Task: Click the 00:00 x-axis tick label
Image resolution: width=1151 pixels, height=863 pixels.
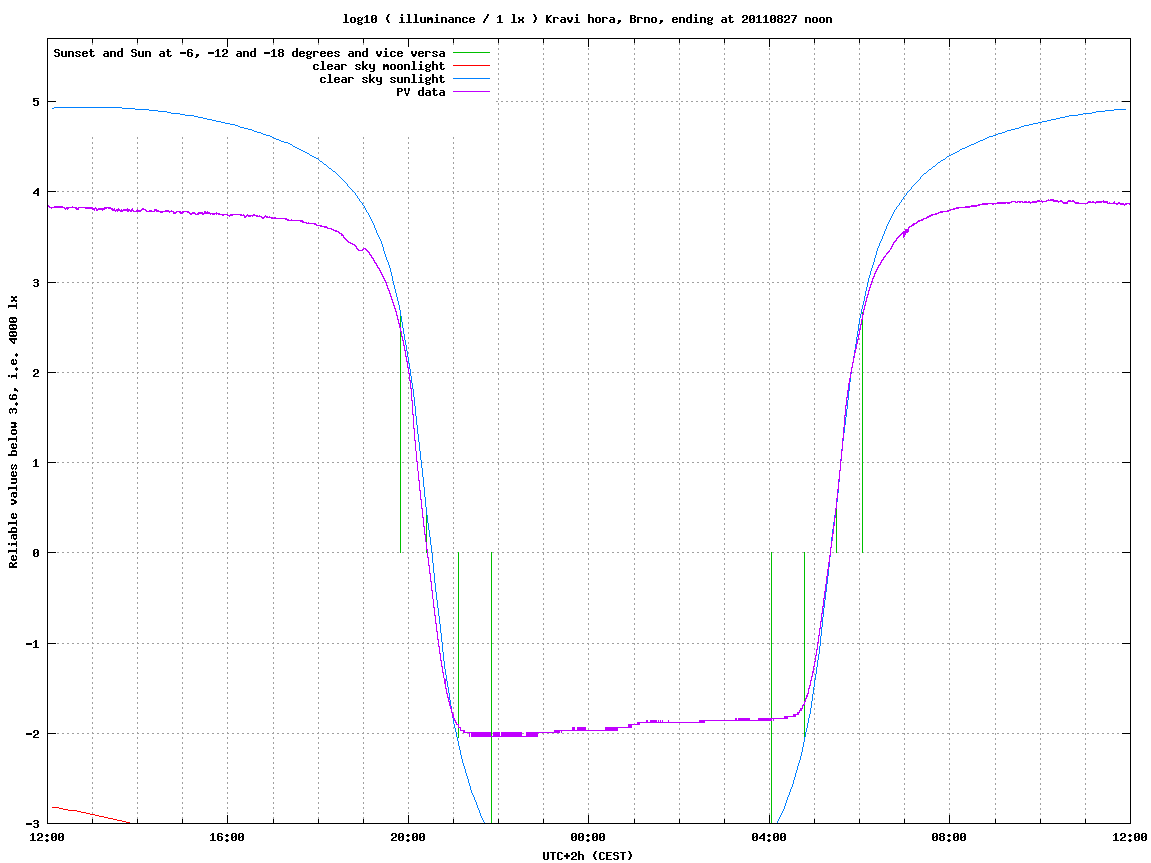Action: pyautogui.click(x=589, y=837)
